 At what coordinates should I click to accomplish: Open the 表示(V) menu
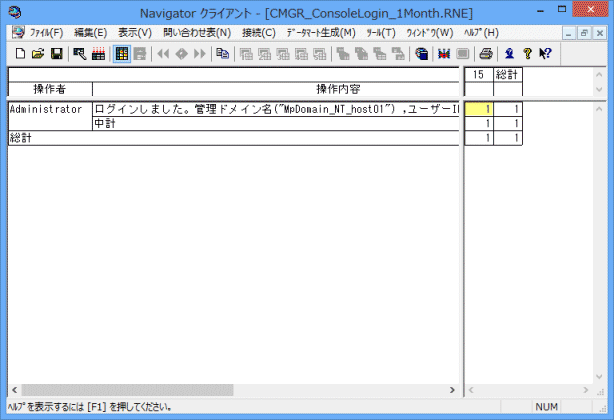point(135,33)
